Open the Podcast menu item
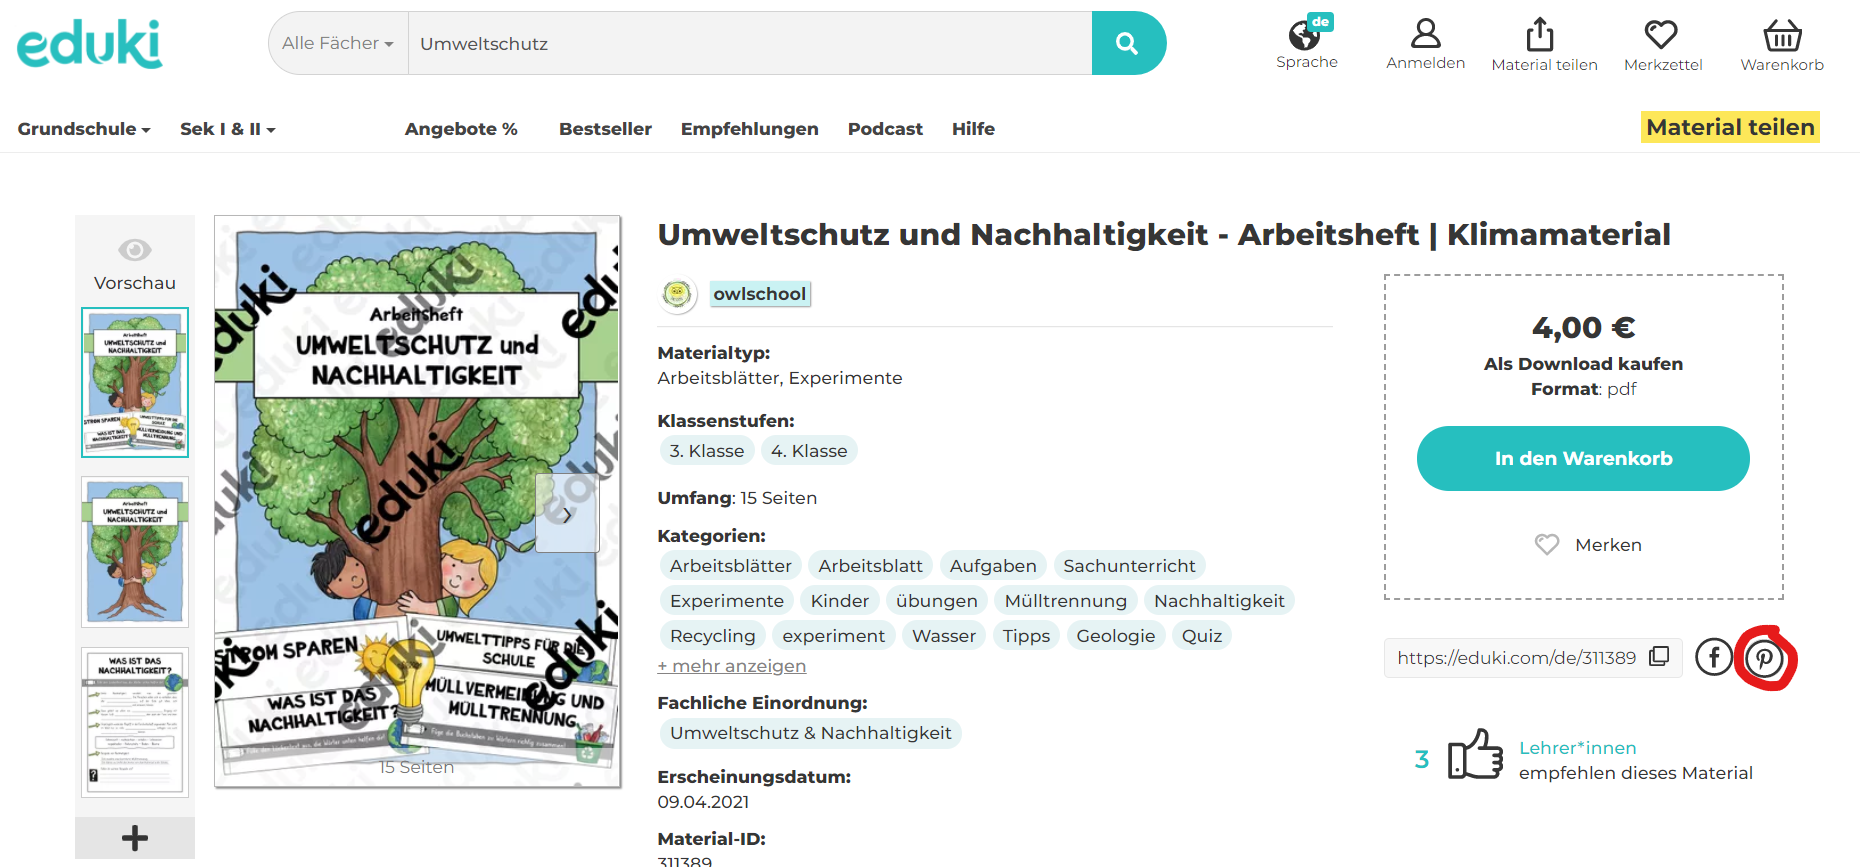 (885, 129)
